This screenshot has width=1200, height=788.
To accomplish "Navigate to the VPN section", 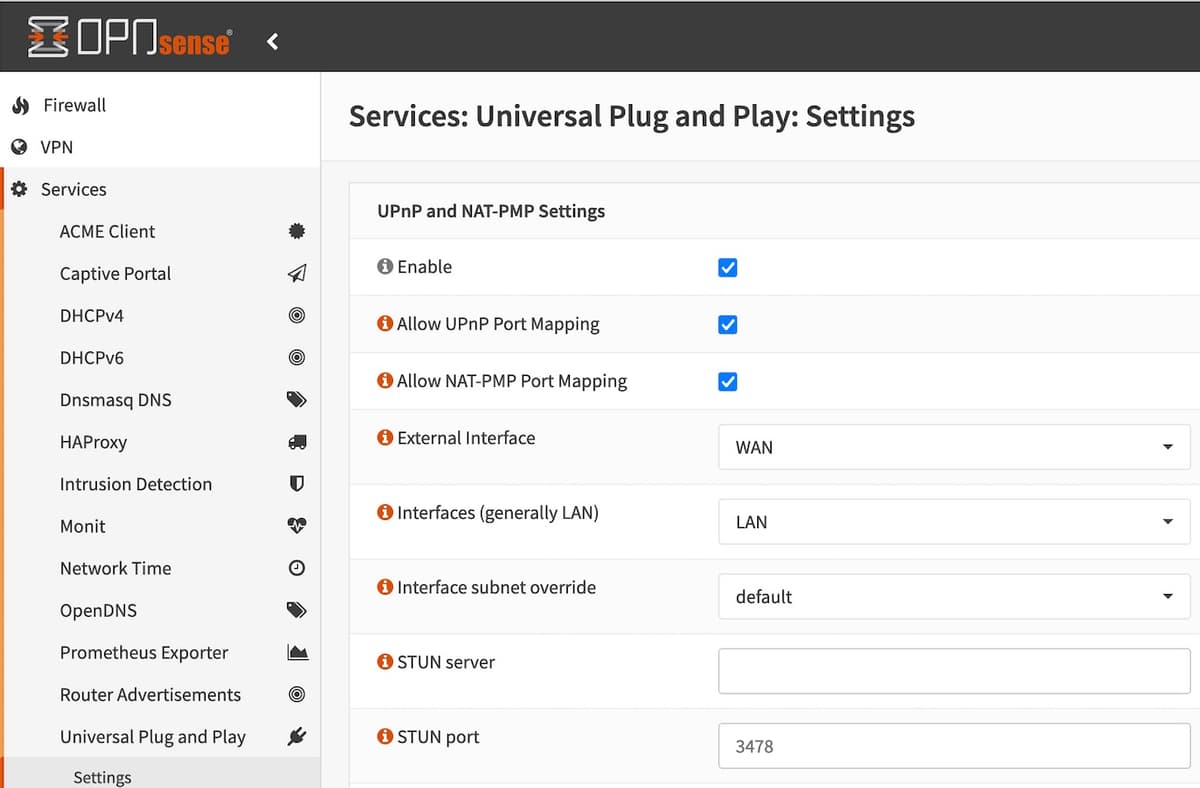I will coord(57,147).
